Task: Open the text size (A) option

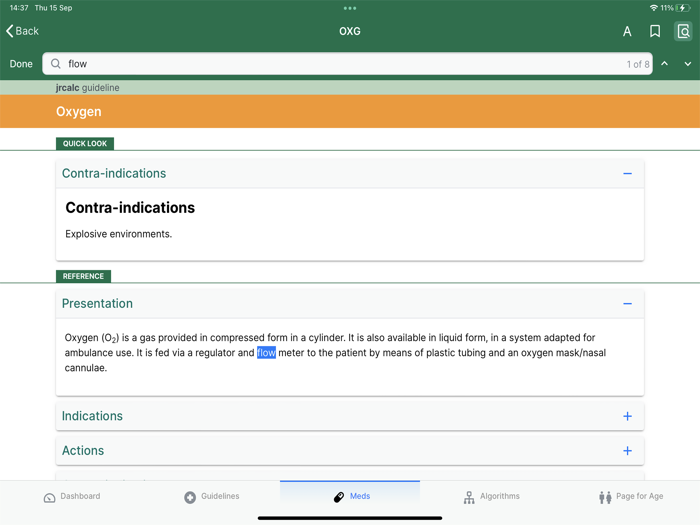Action: click(x=627, y=31)
